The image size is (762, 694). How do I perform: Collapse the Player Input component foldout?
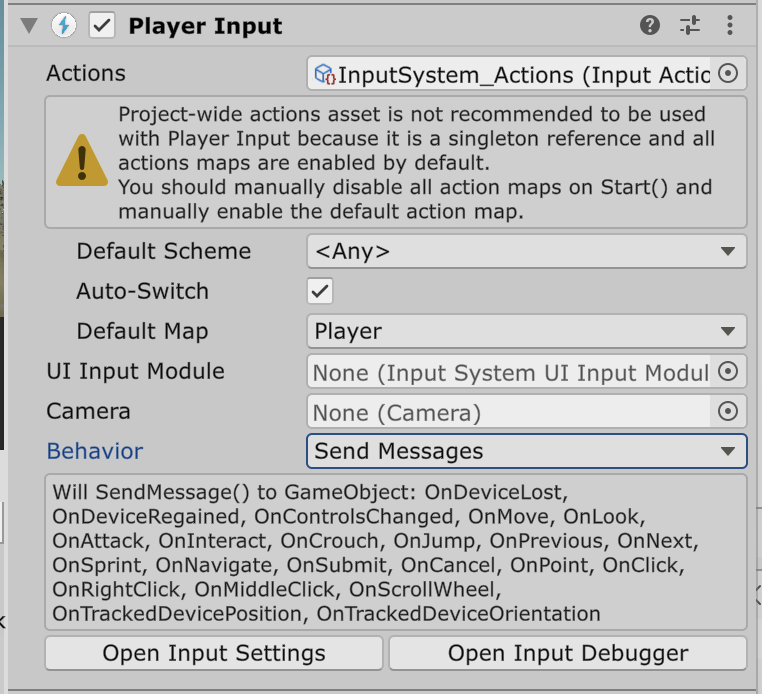click(x=28, y=26)
